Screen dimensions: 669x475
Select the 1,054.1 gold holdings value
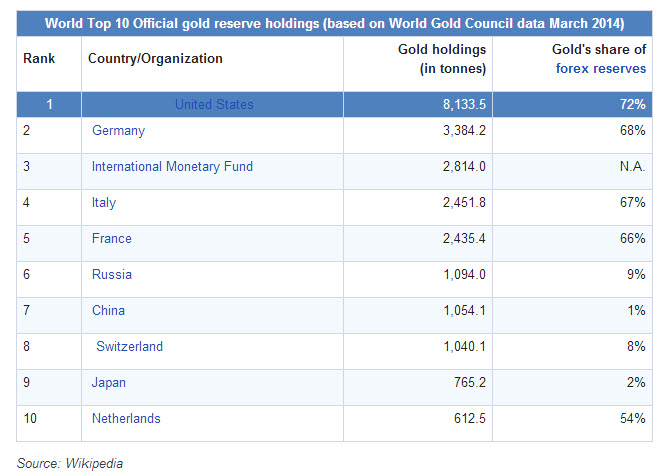(x=465, y=310)
